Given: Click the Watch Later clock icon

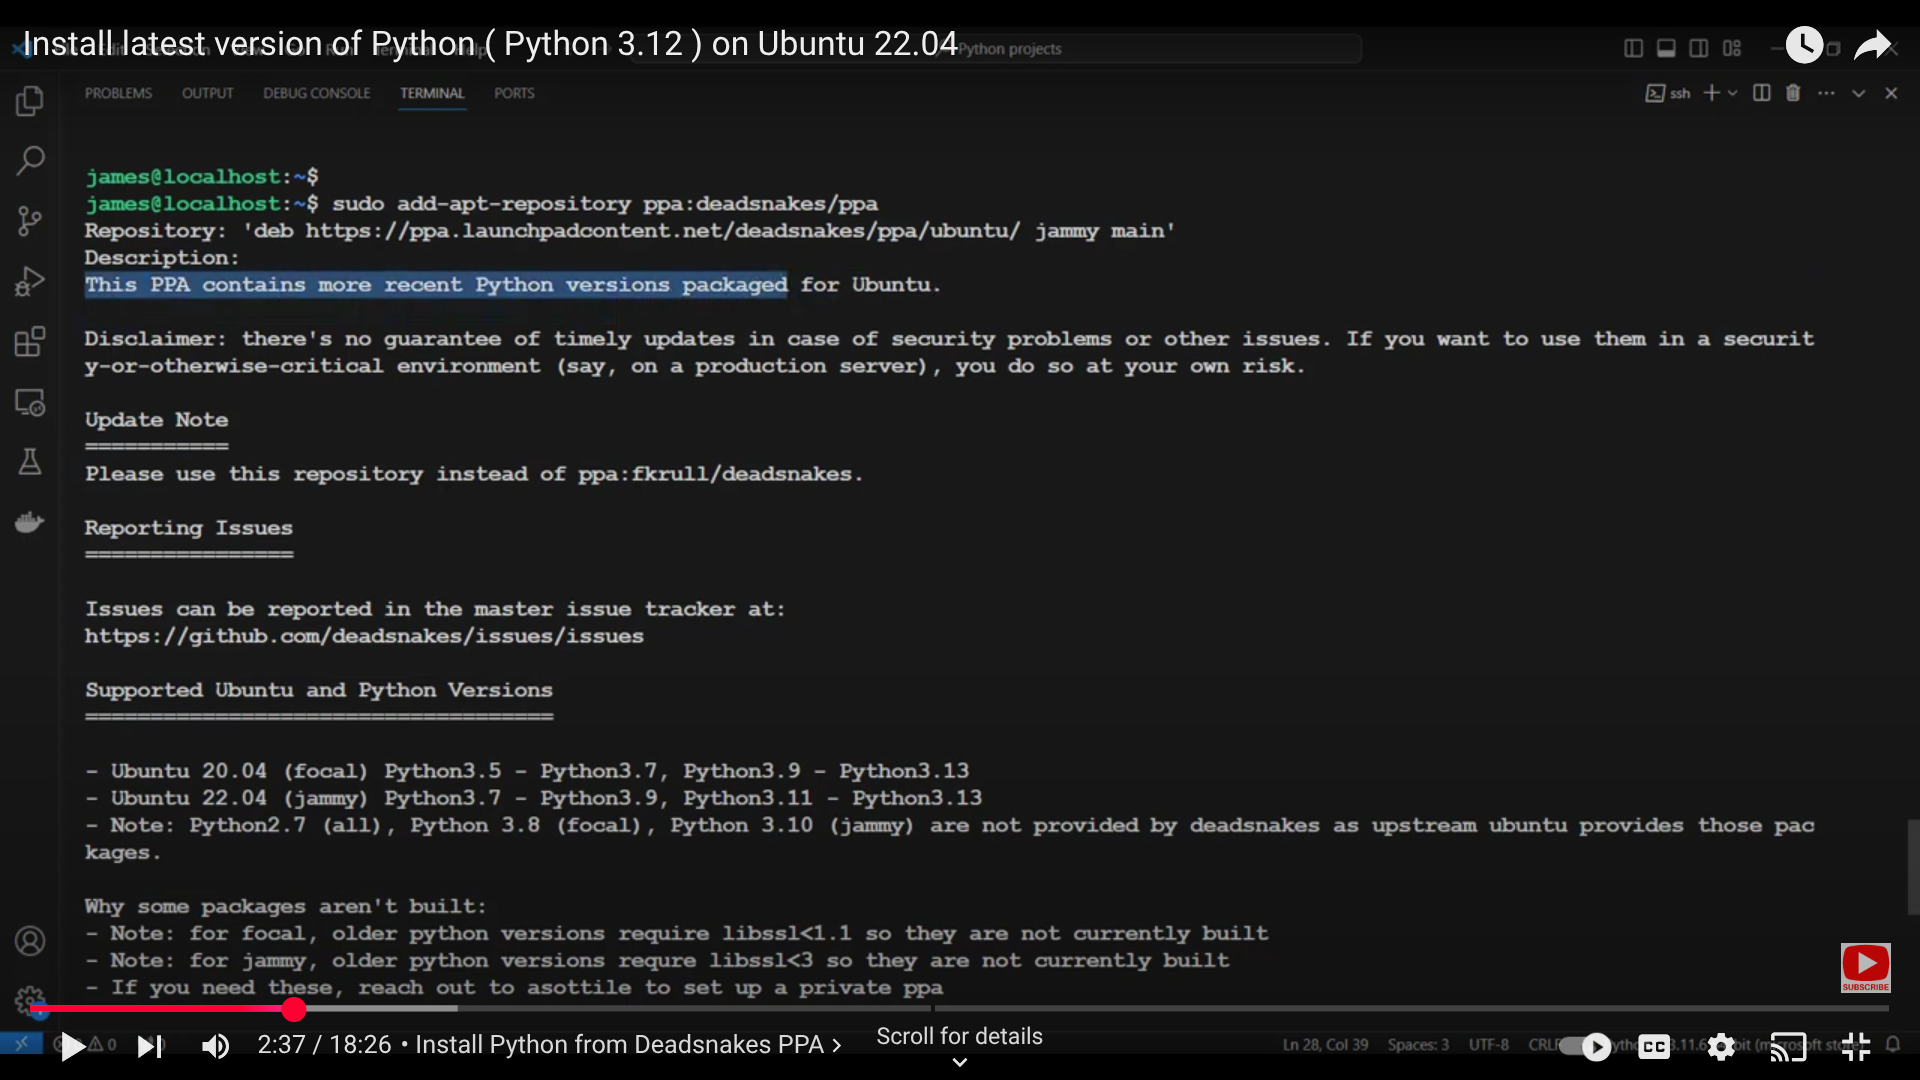Looking at the screenshot, I should tap(1804, 45).
